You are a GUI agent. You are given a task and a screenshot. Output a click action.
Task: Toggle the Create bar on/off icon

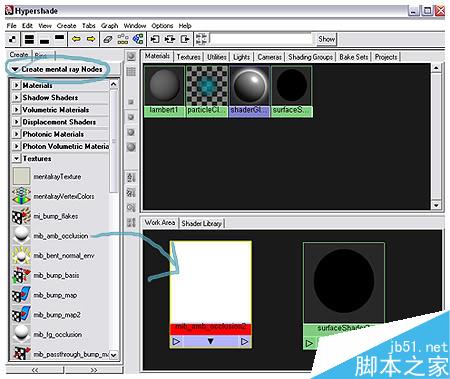(x=12, y=39)
